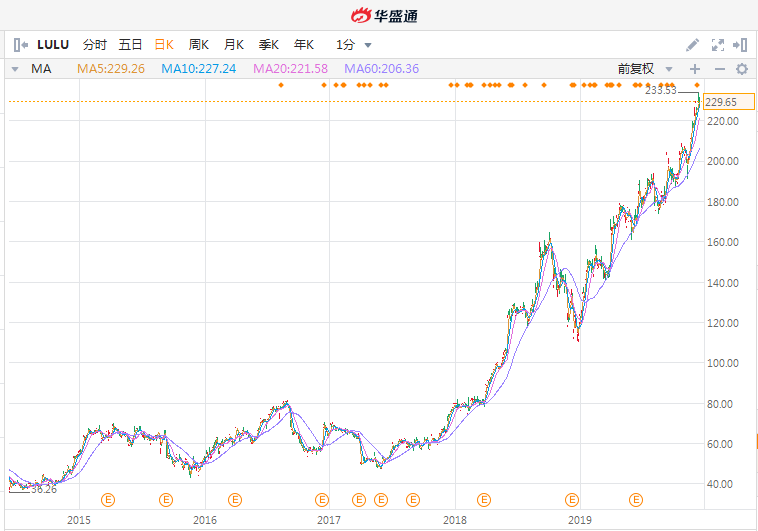Screen dimensions: 758x531
Task: Toggle the MA20 moving average line
Action: (290, 69)
